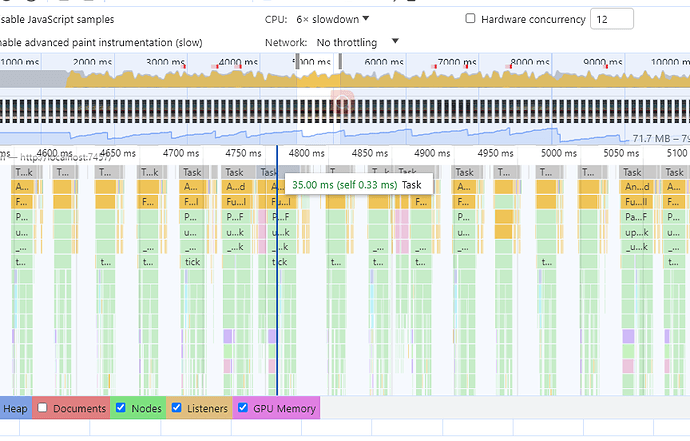
Task: Select the tick block under 4700 ms
Action: click(192, 262)
